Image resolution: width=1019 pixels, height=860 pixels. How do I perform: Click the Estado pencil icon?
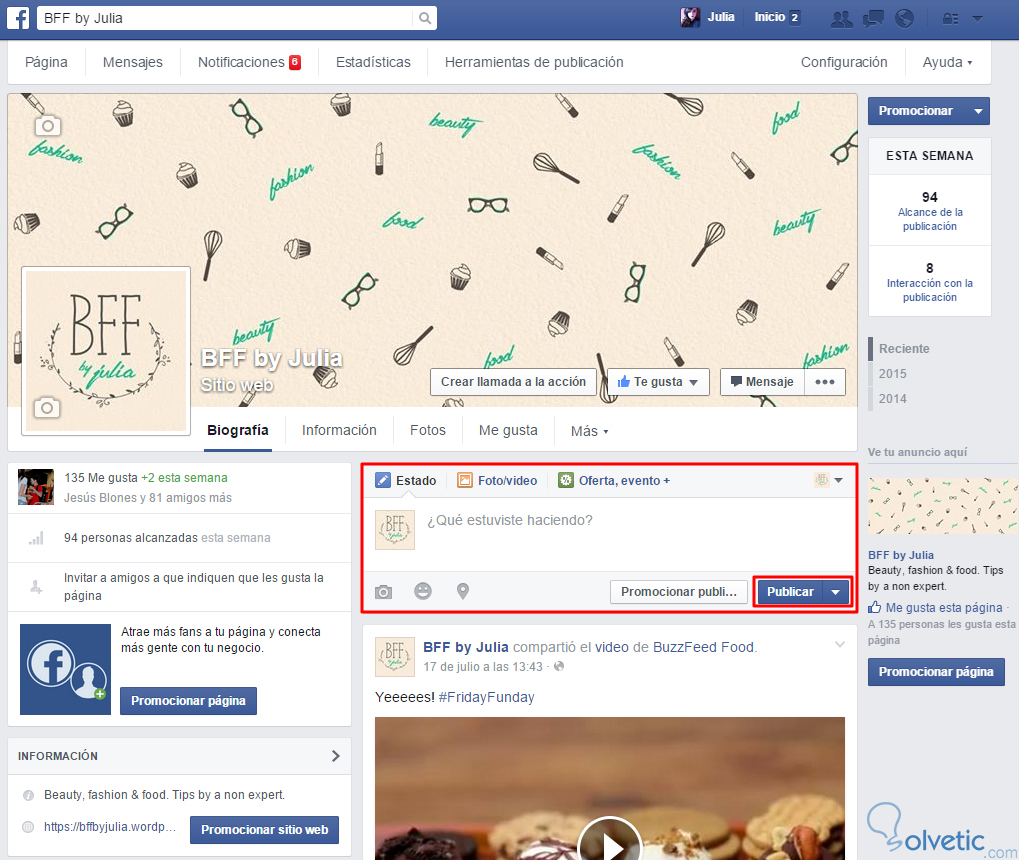pyautogui.click(x=383, y=480)
